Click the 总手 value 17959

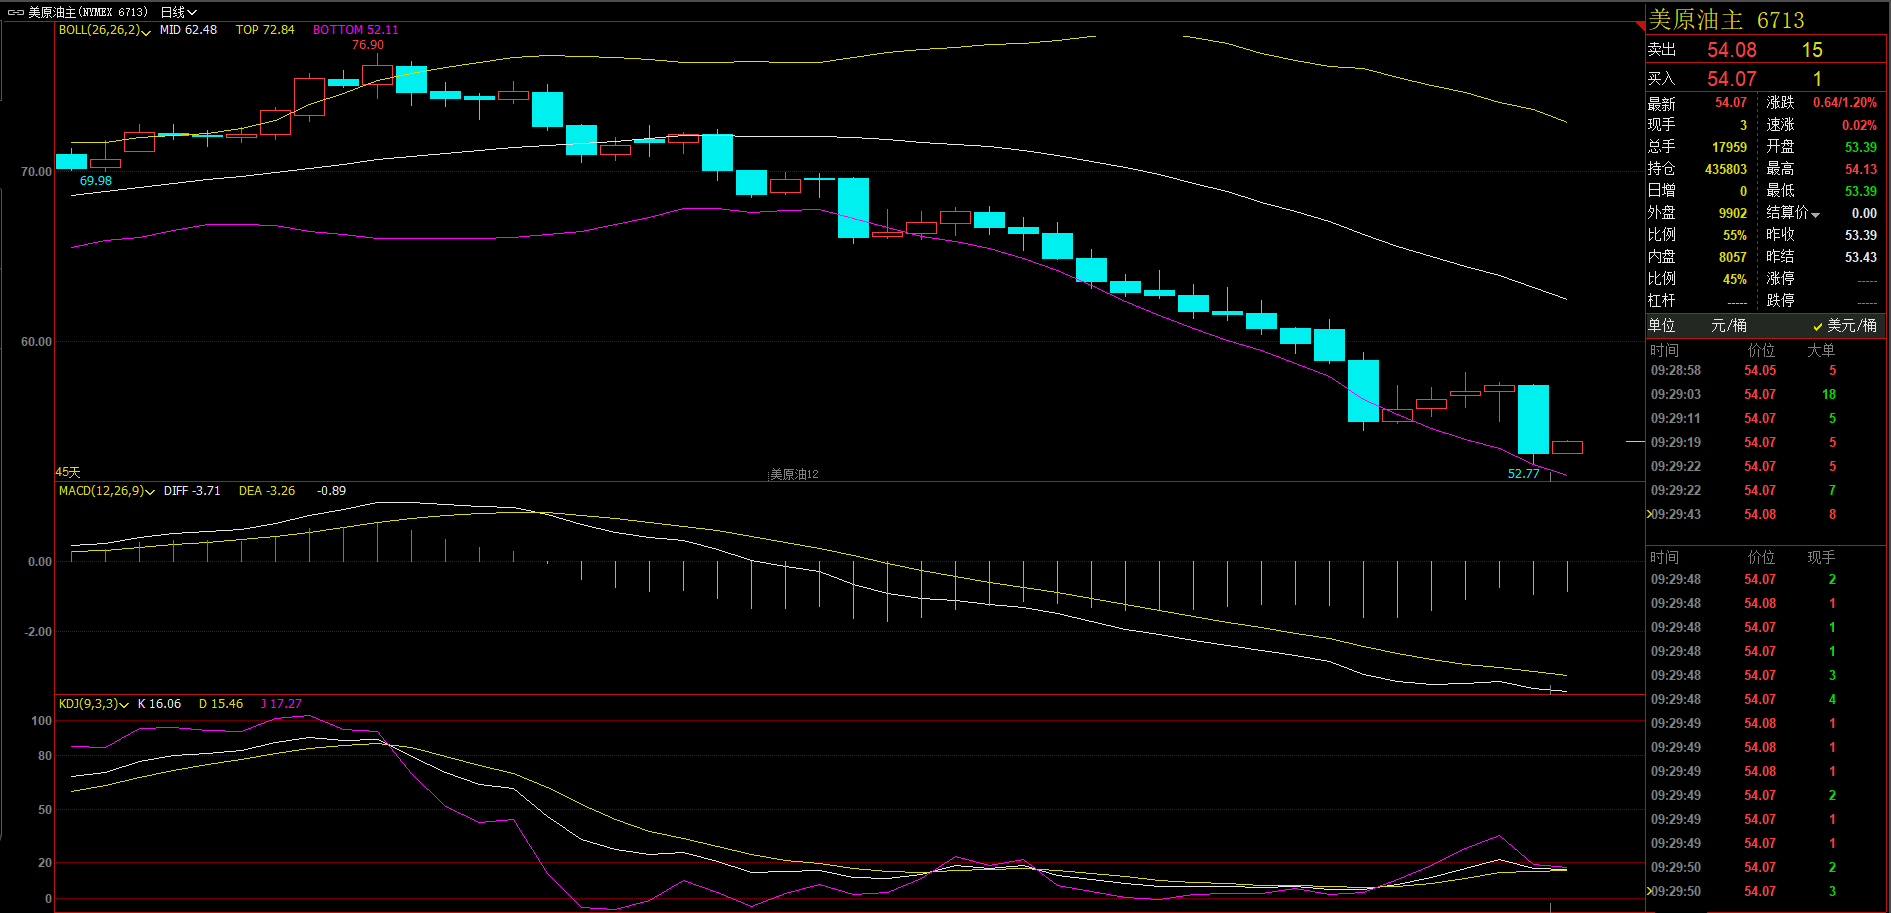pos(1729,147)
